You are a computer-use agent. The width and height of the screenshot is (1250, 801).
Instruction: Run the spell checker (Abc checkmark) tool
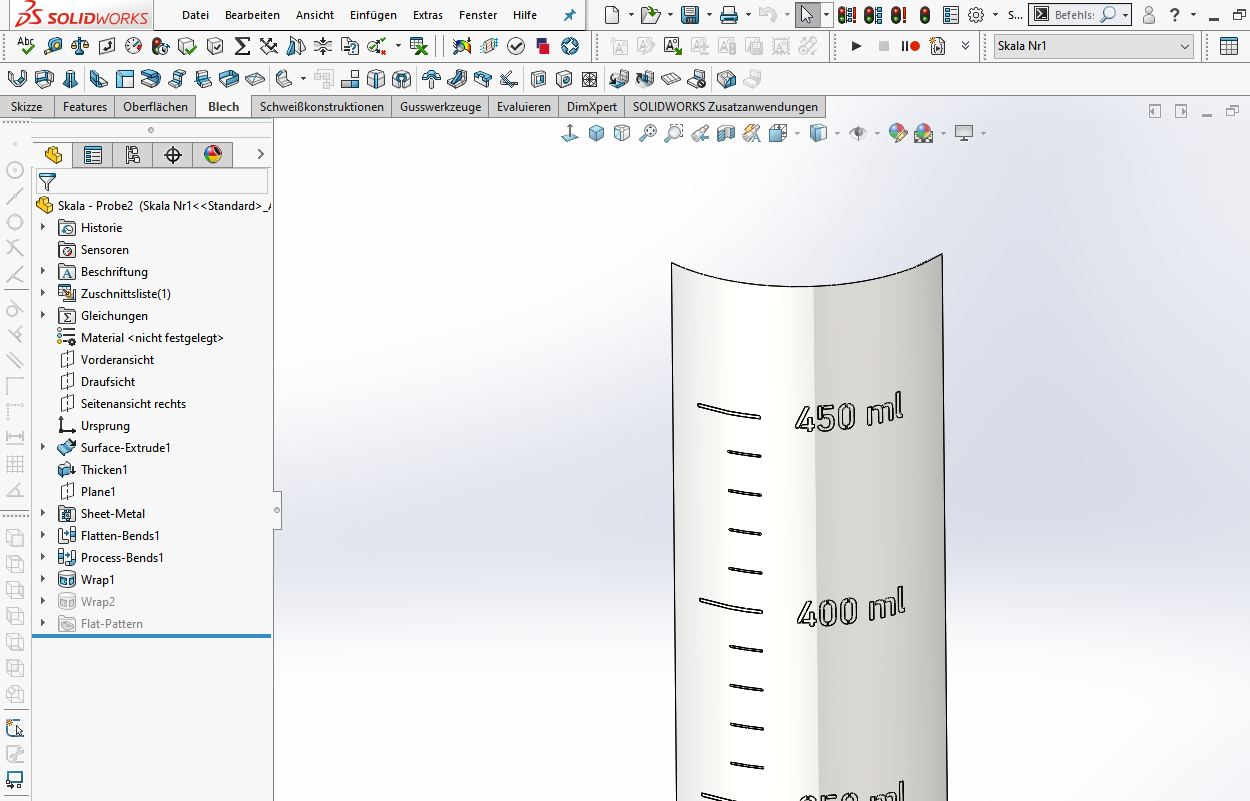pyautogui.click(x=26, y=46)
